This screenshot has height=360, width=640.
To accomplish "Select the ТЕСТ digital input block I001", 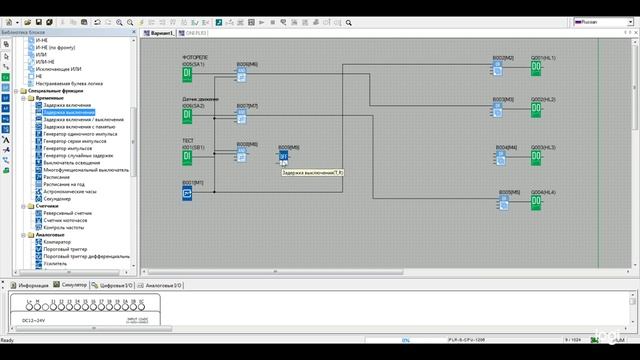I will coord(187,158).
